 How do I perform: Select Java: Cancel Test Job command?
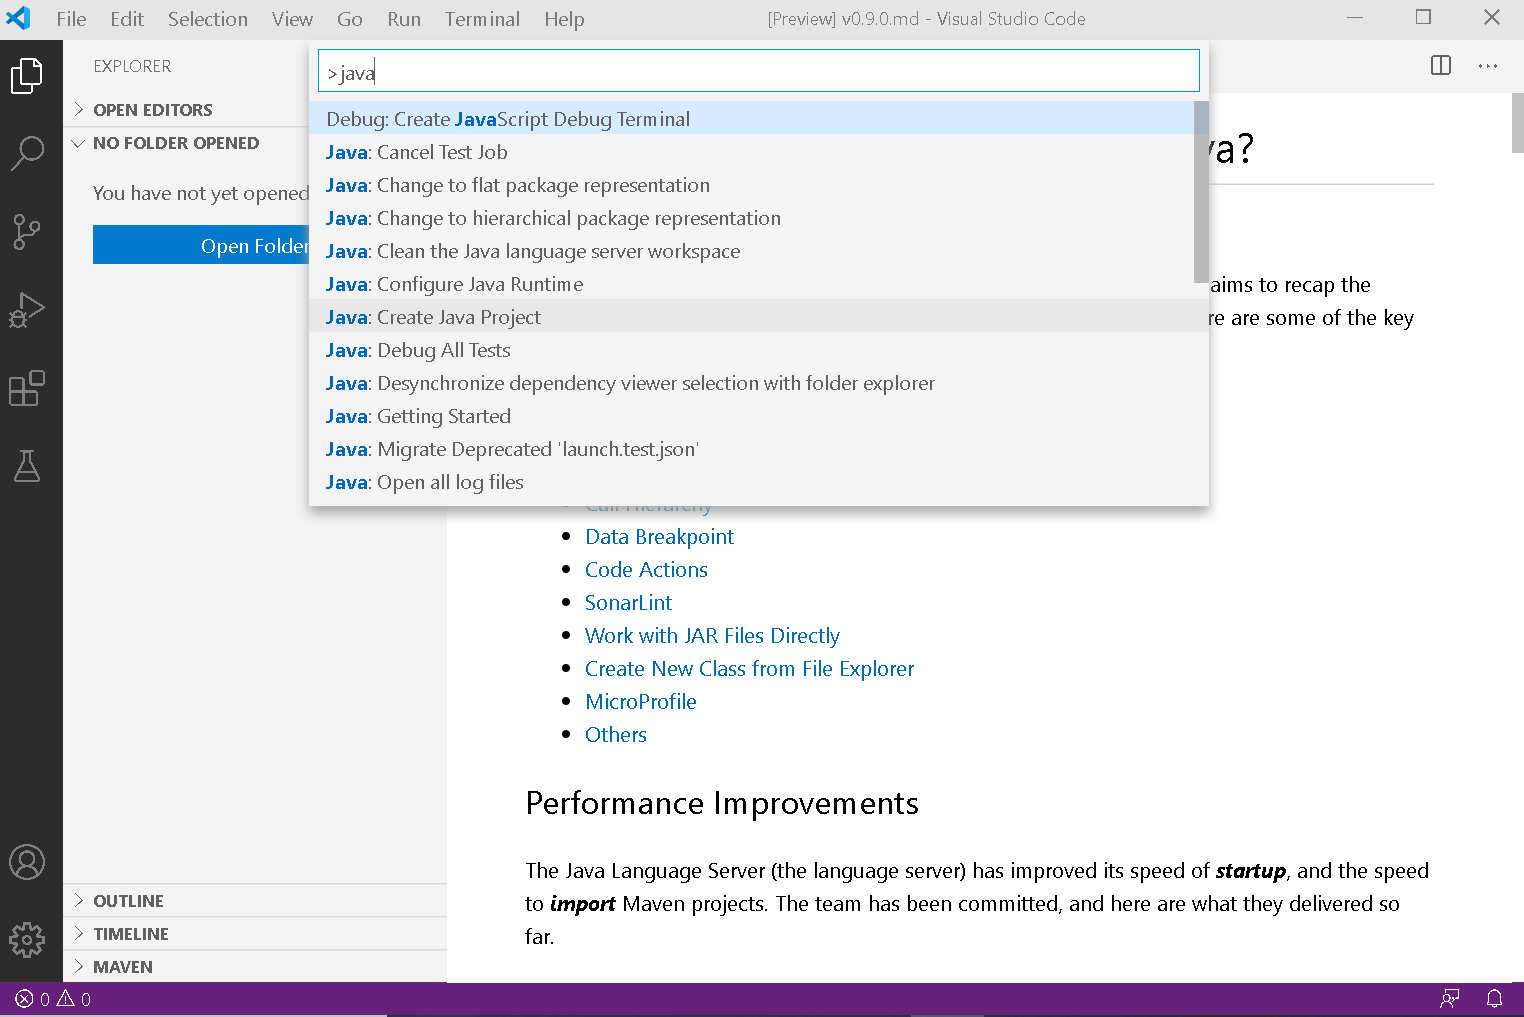click(751, 152)
